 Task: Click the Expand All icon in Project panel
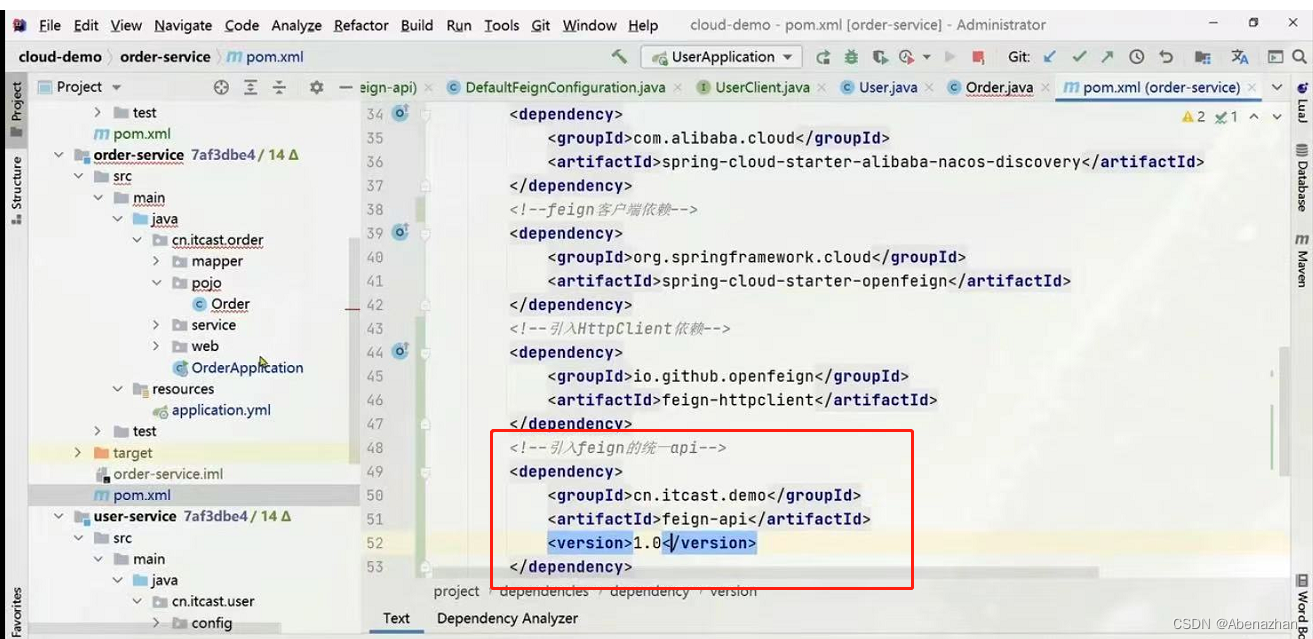pyautogui.click(x=251, y=87)
